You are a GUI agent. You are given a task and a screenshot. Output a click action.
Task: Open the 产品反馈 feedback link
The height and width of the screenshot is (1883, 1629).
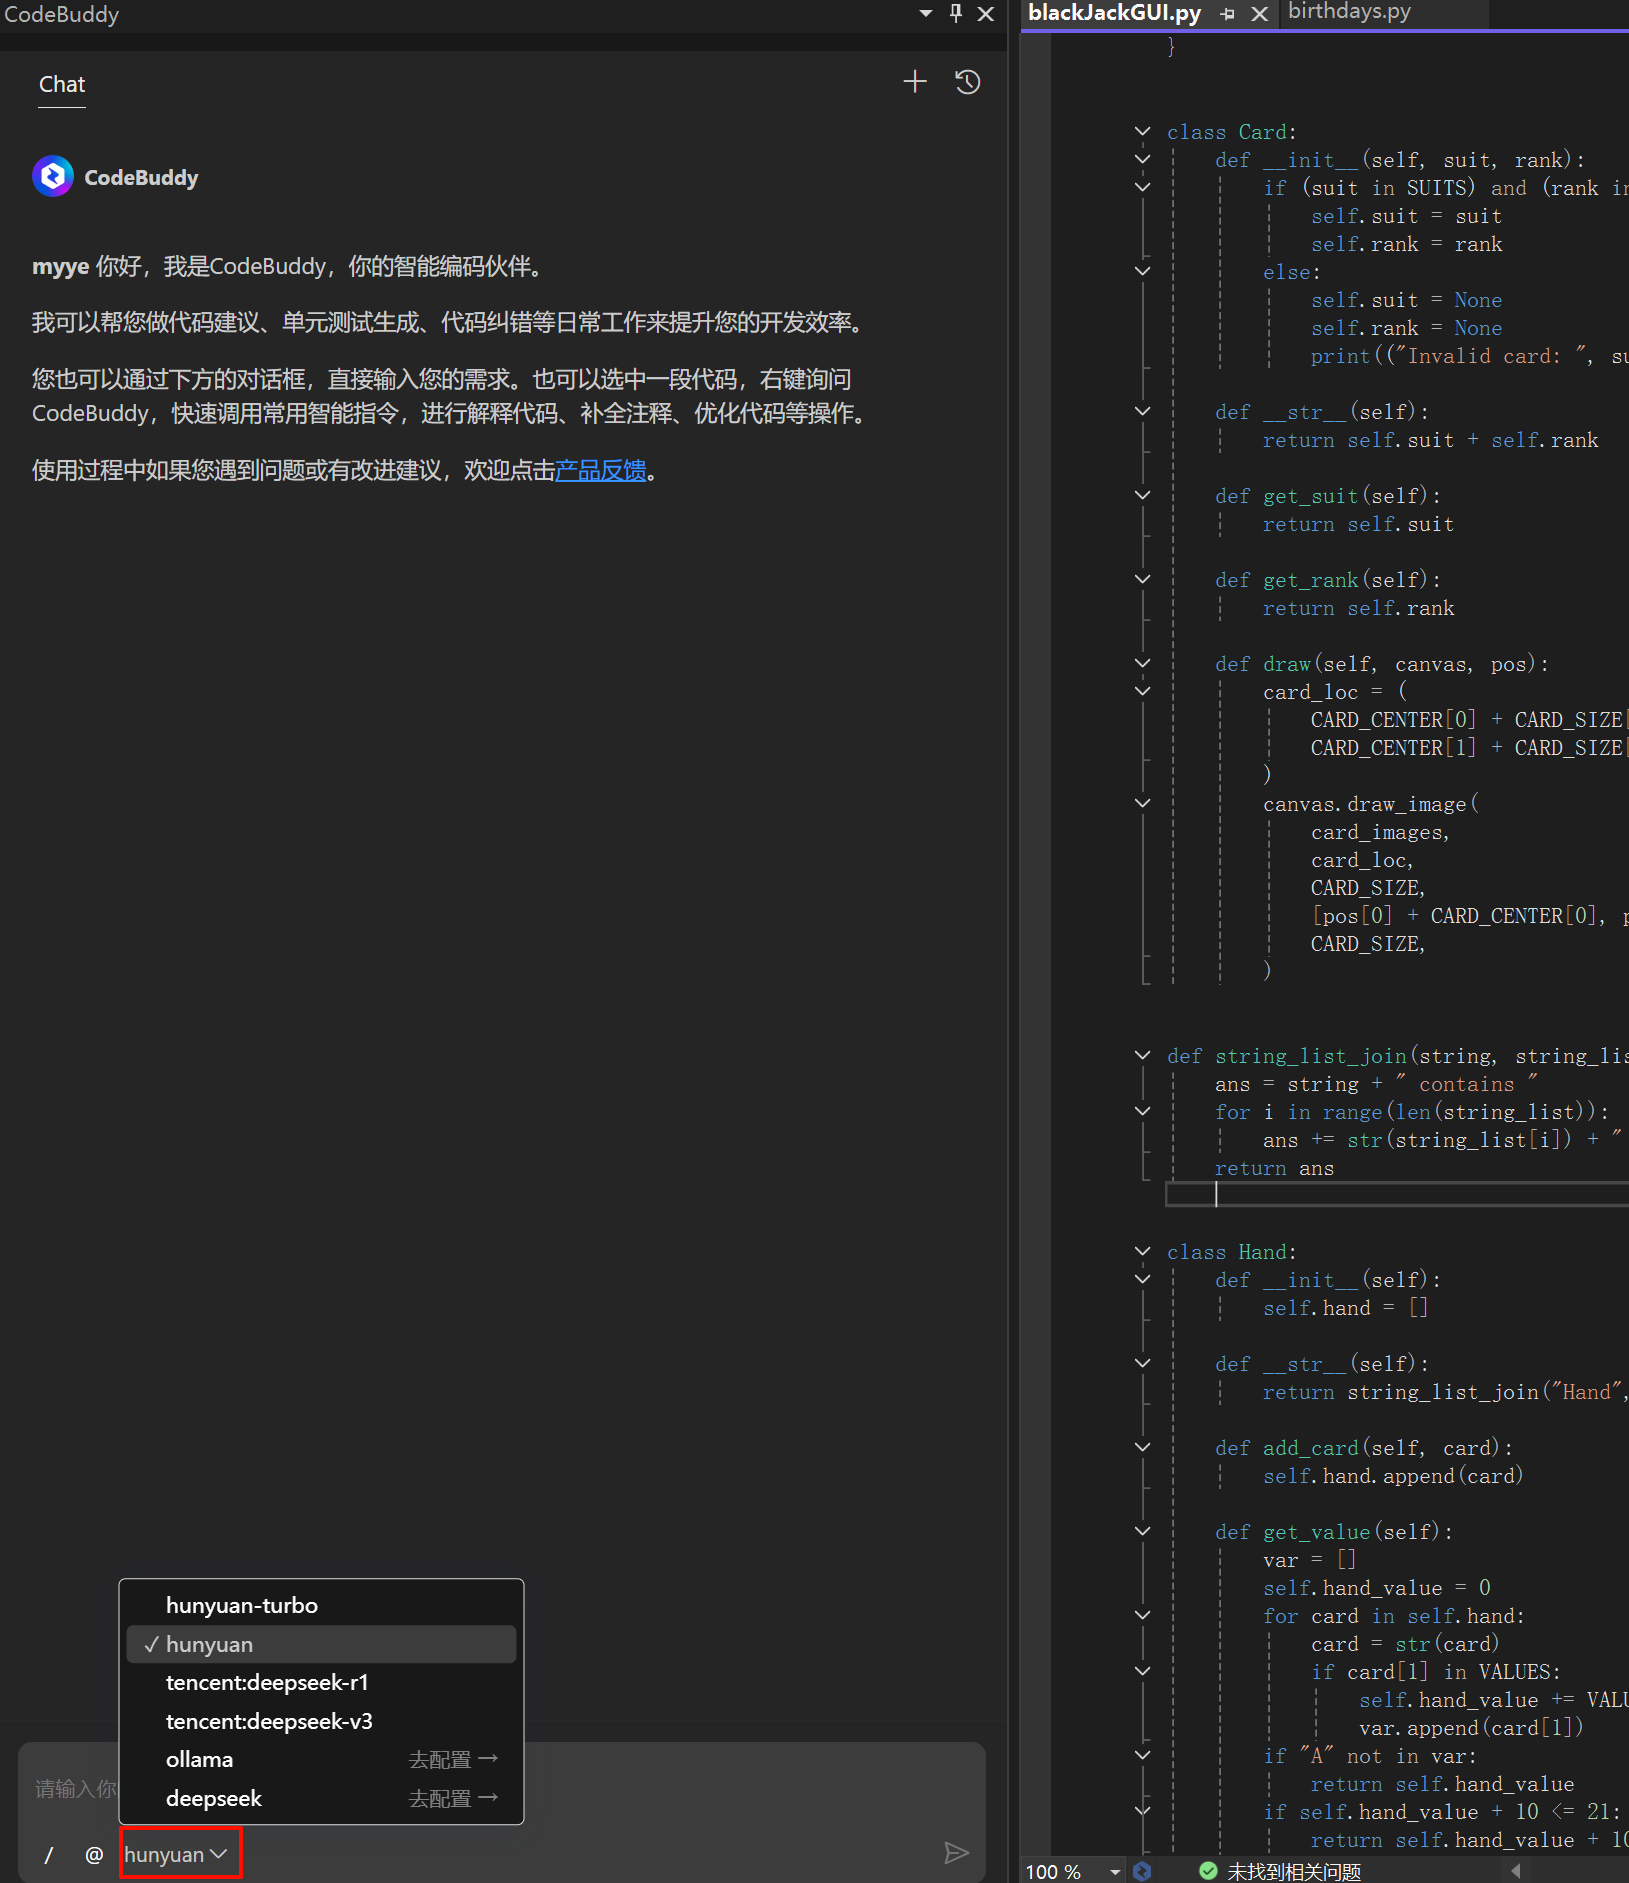click(600, 470)
